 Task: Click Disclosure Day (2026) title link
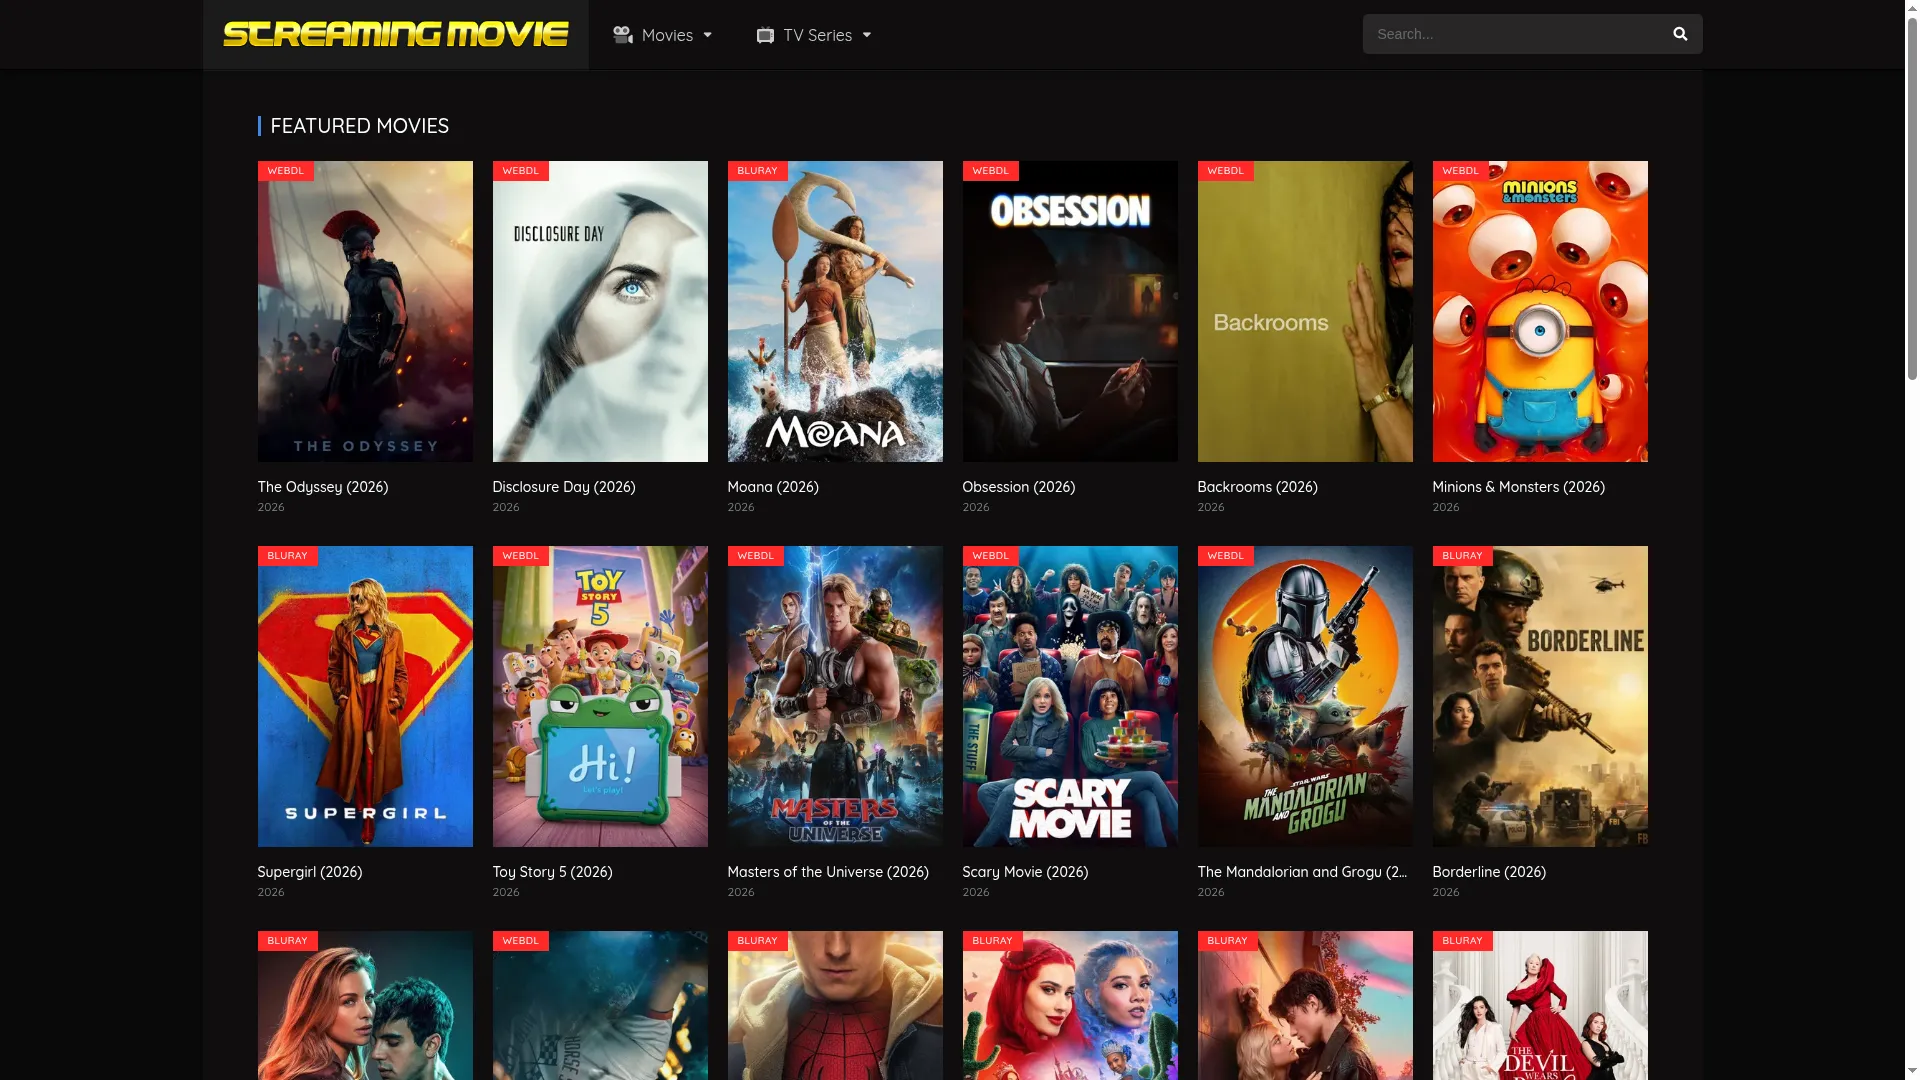tap(564, 487)
